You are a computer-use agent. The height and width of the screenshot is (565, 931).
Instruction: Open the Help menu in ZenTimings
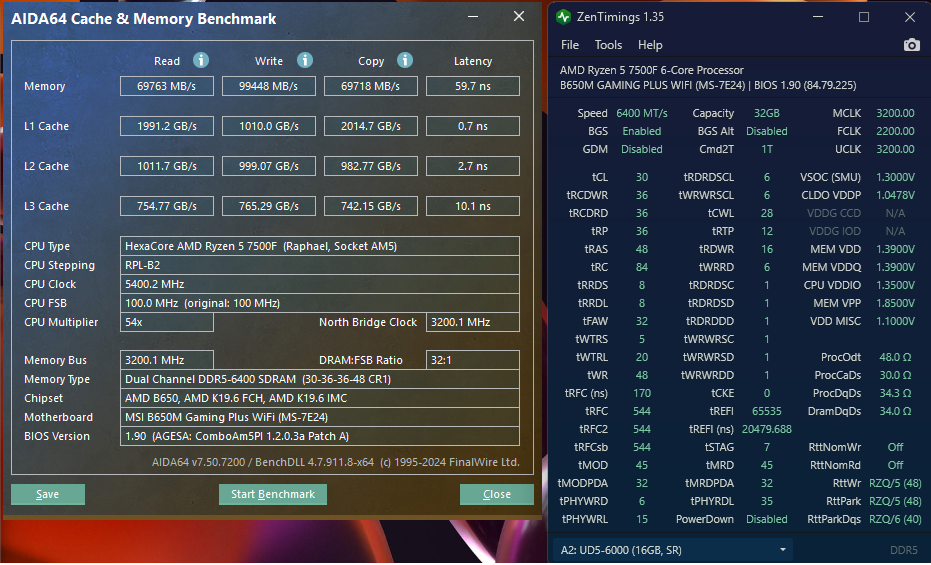click(x=650, y=45)
